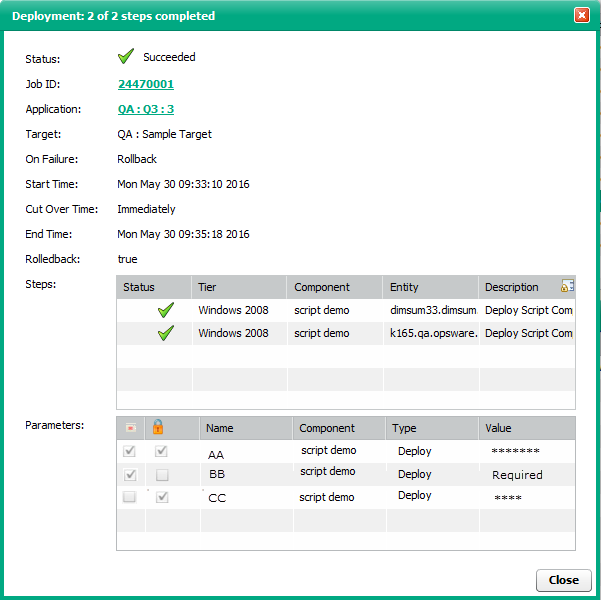
Task: Toggle the lock checkbox for parameter AA
Action: tap(162, 452)
